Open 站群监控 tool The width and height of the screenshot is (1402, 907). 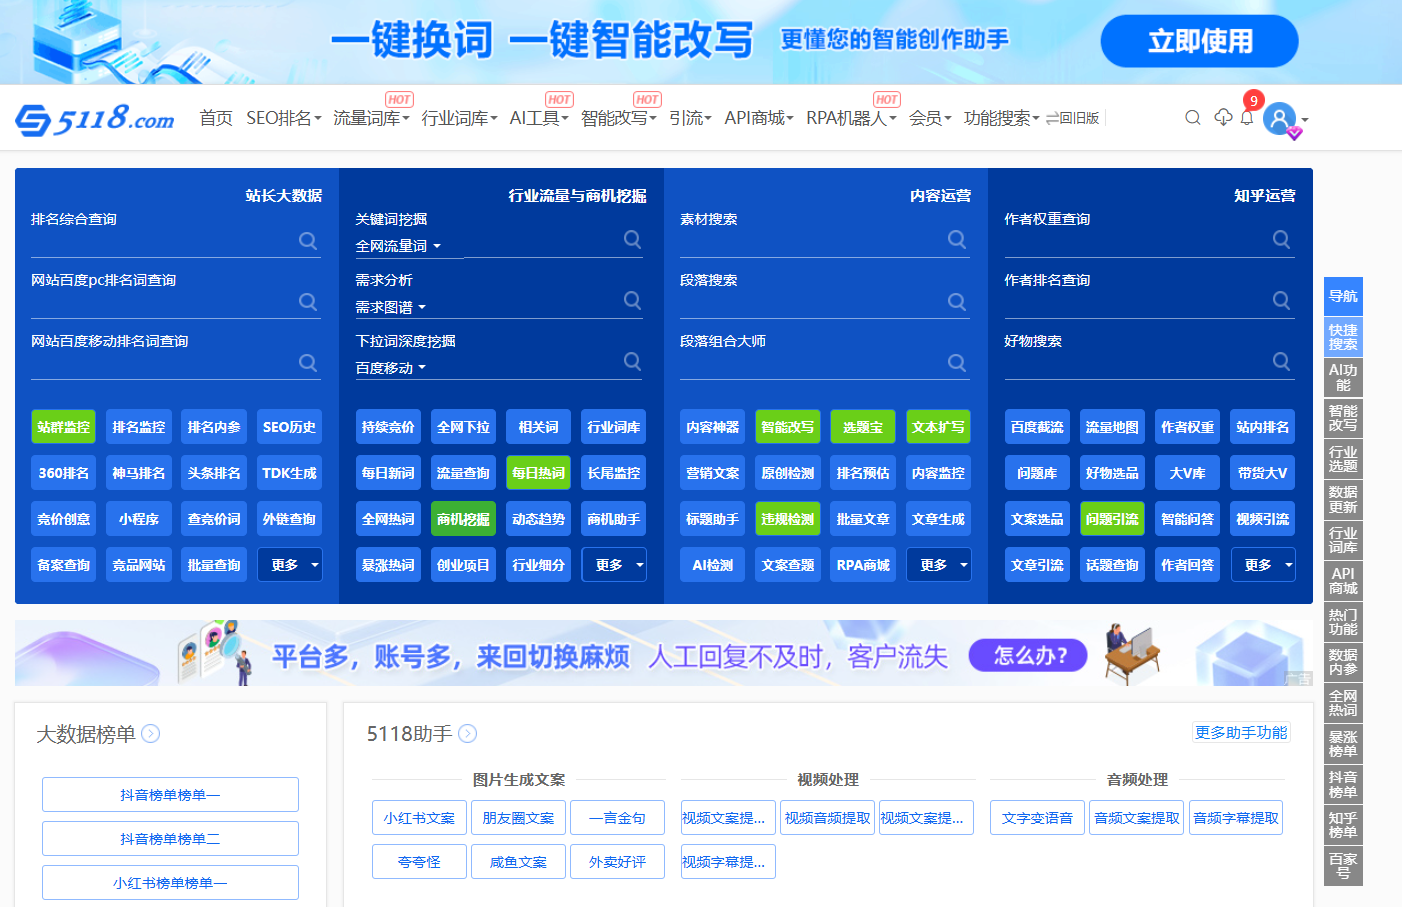pos(64,427)
